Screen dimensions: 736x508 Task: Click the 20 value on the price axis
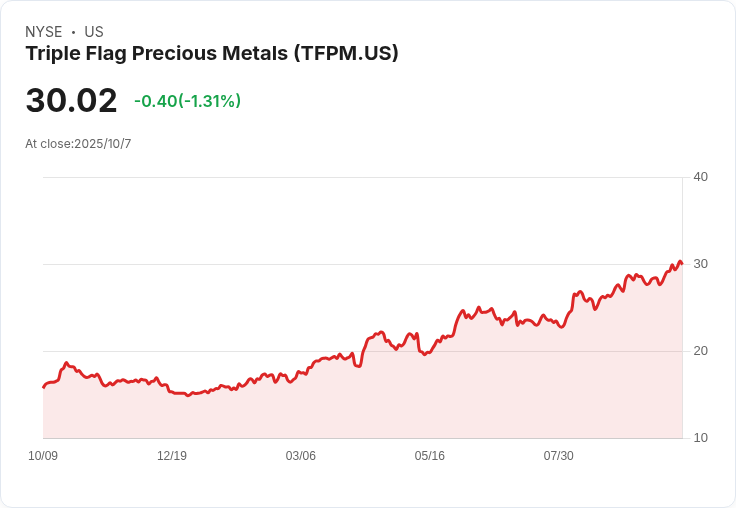click(x=701, y=351)
